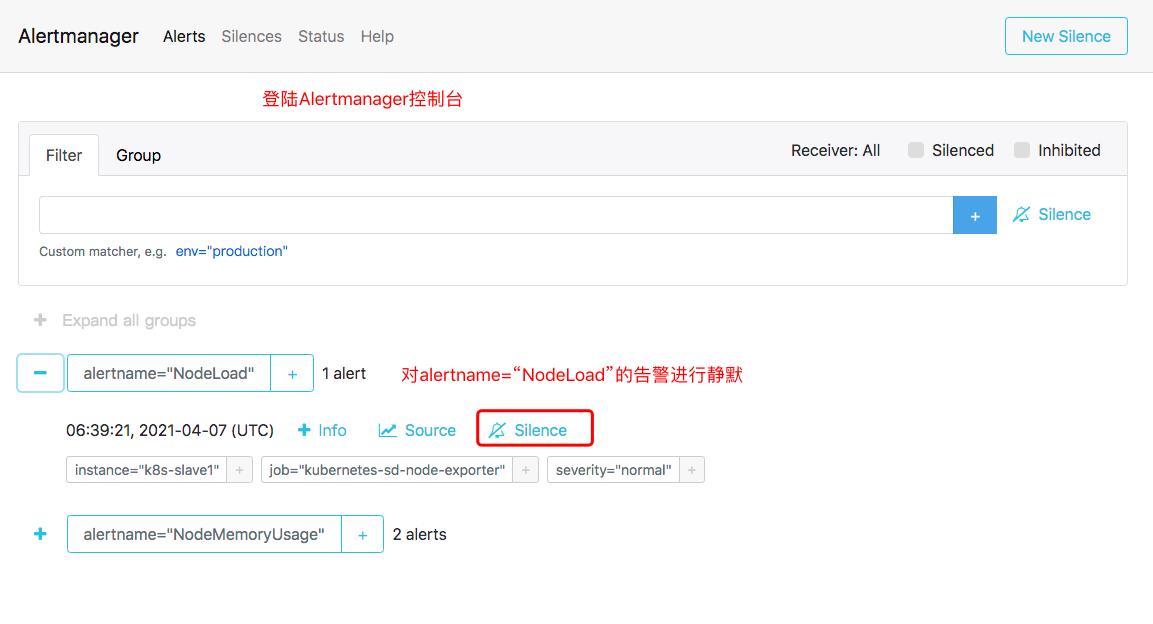Add instance="k8s-slave1" label to filter

pos(238,469)
